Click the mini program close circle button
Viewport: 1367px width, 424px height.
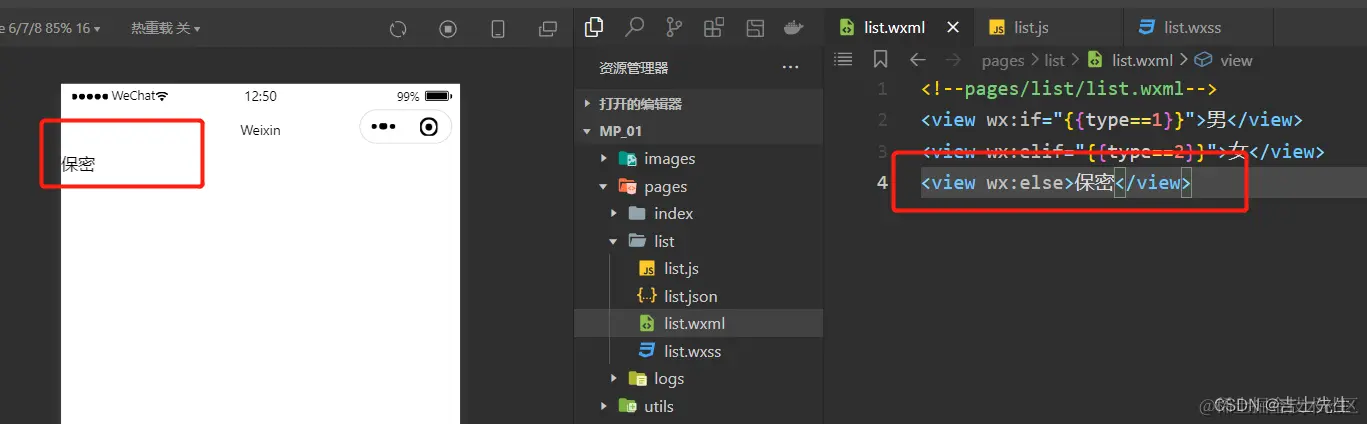(429, 127)
